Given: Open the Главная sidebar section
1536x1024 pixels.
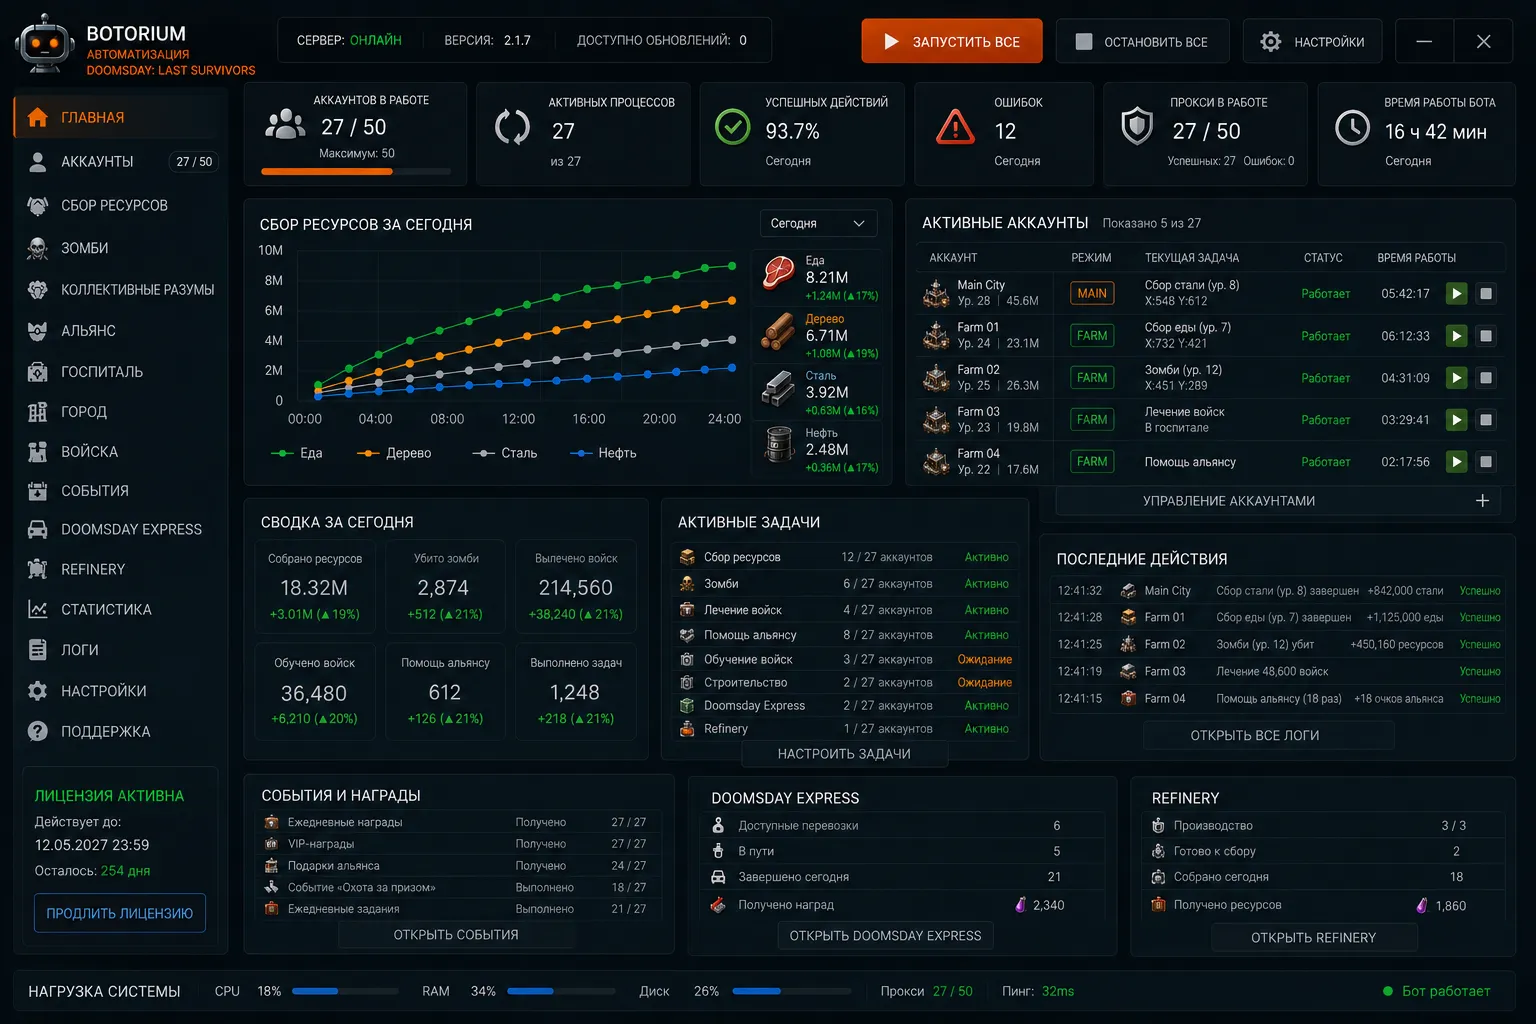Looking at the screenshot, I should 116,117.
